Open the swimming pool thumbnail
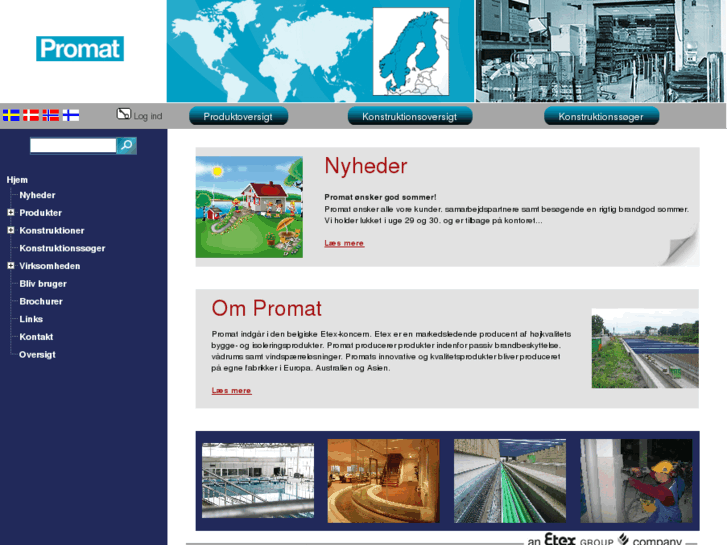Image resolution: width=727 pixels, height=545 pixels. [x=258, y=481]
